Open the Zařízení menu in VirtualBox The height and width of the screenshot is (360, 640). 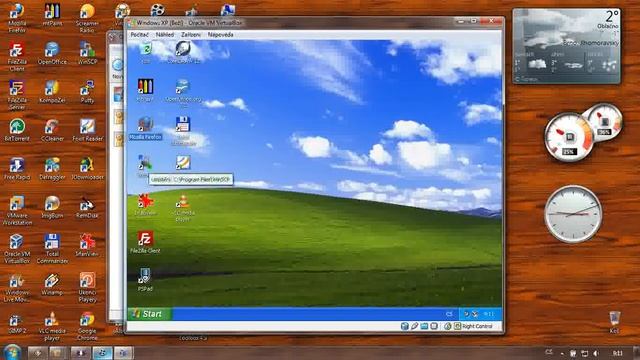191,35
